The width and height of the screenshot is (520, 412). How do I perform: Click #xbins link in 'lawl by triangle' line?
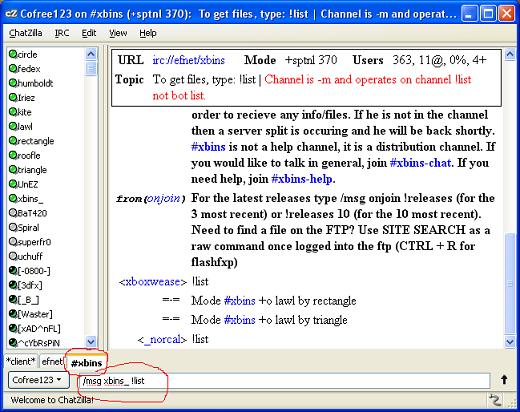240,320
